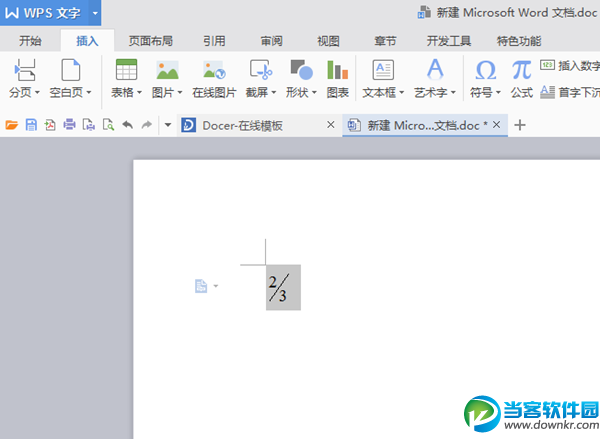600x439 pixels.
Task: Switch to the Docer-在线模板 document tab
Action: 259,125
